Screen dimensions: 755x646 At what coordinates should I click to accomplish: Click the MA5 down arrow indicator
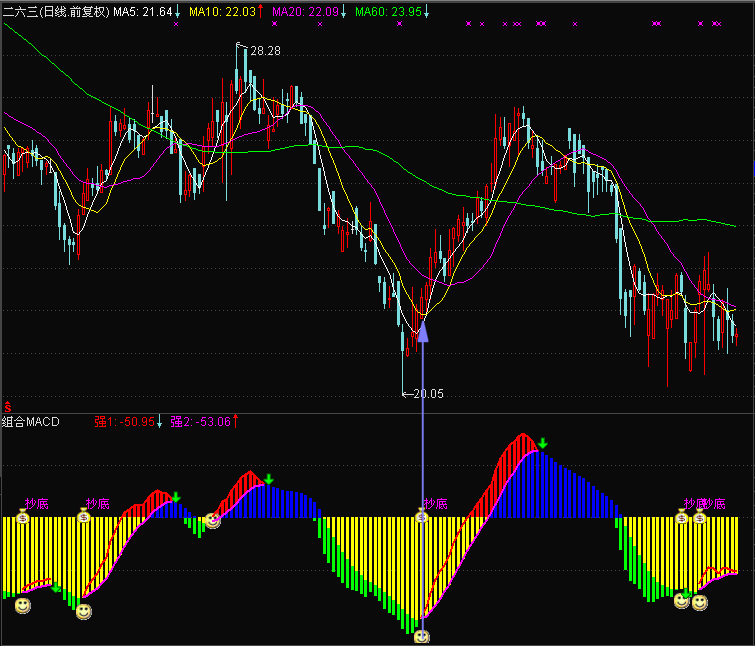point(178,12)
